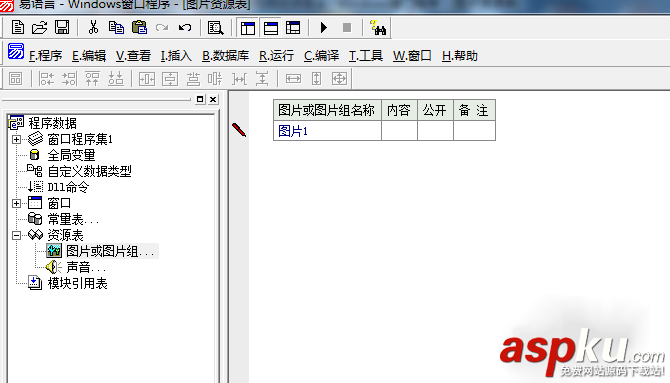Click the 公开 cell of 图片1 row
Viewport: 670px width, 383px height.
point(435,131)
